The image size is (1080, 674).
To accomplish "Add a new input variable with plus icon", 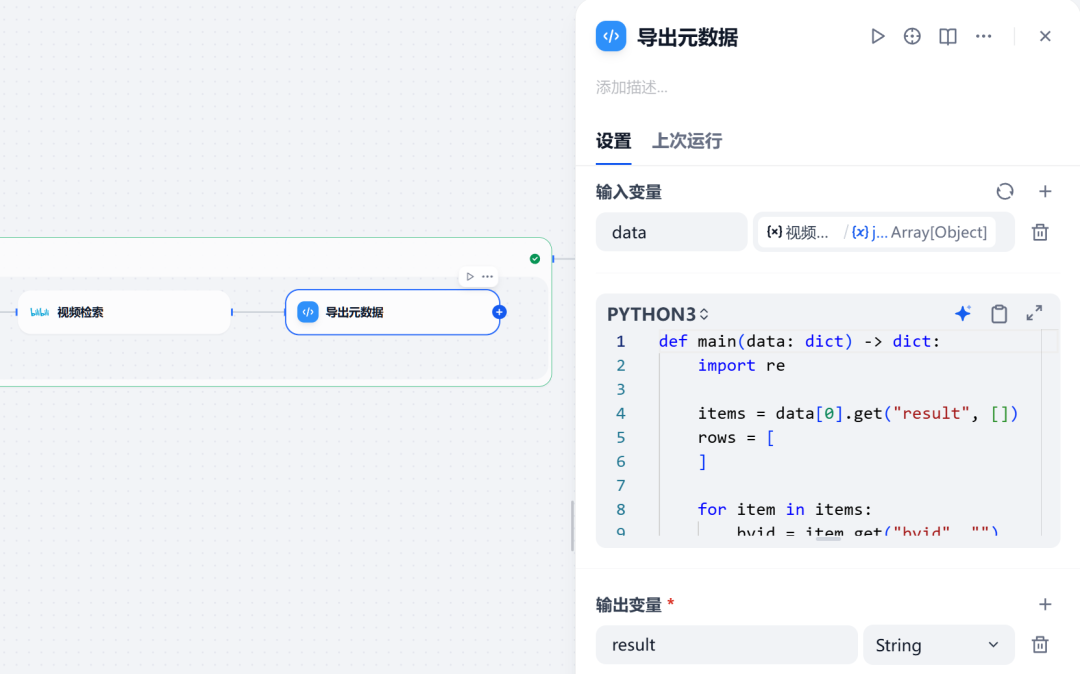I will 1045,191.
